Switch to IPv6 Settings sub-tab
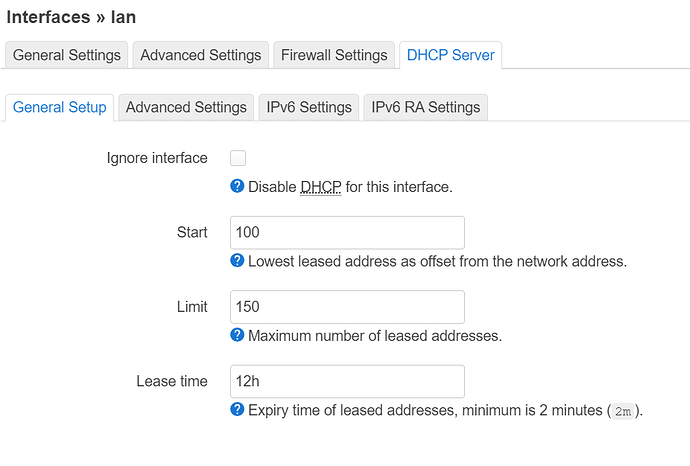 click(x=309, y=107)
